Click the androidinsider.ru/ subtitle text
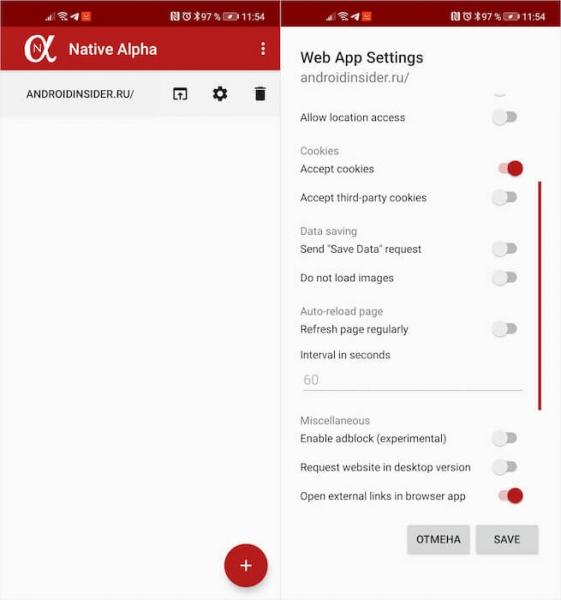561x600 pixels. click(354, 78)
